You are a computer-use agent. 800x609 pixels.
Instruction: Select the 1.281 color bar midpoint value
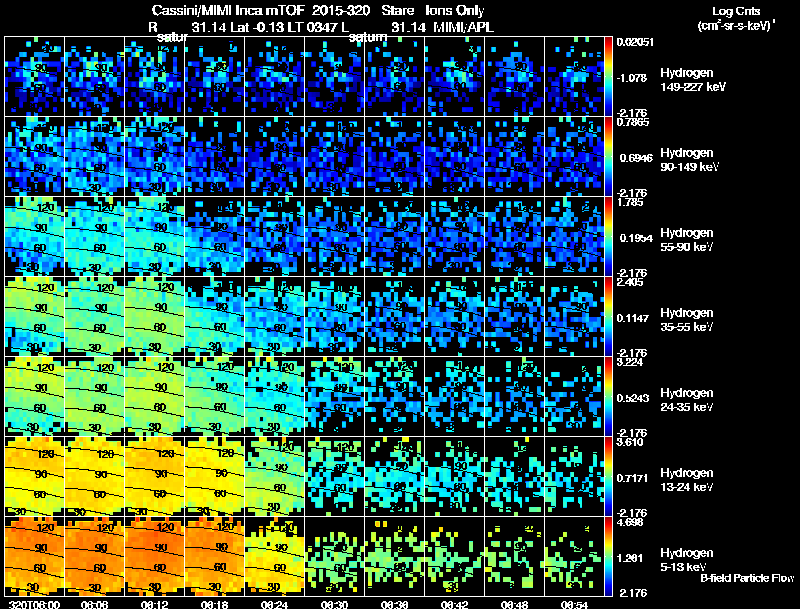(x=632, y=558)
